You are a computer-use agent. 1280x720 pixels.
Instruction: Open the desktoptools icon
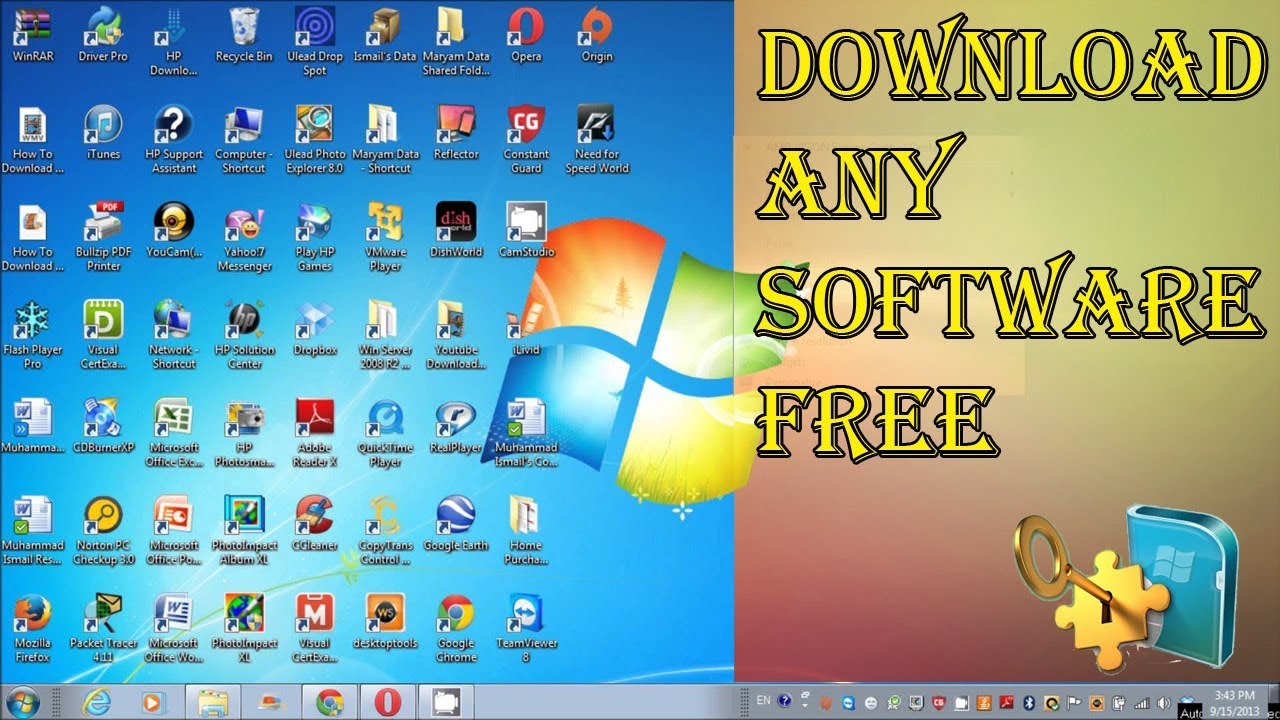[385, 622]
